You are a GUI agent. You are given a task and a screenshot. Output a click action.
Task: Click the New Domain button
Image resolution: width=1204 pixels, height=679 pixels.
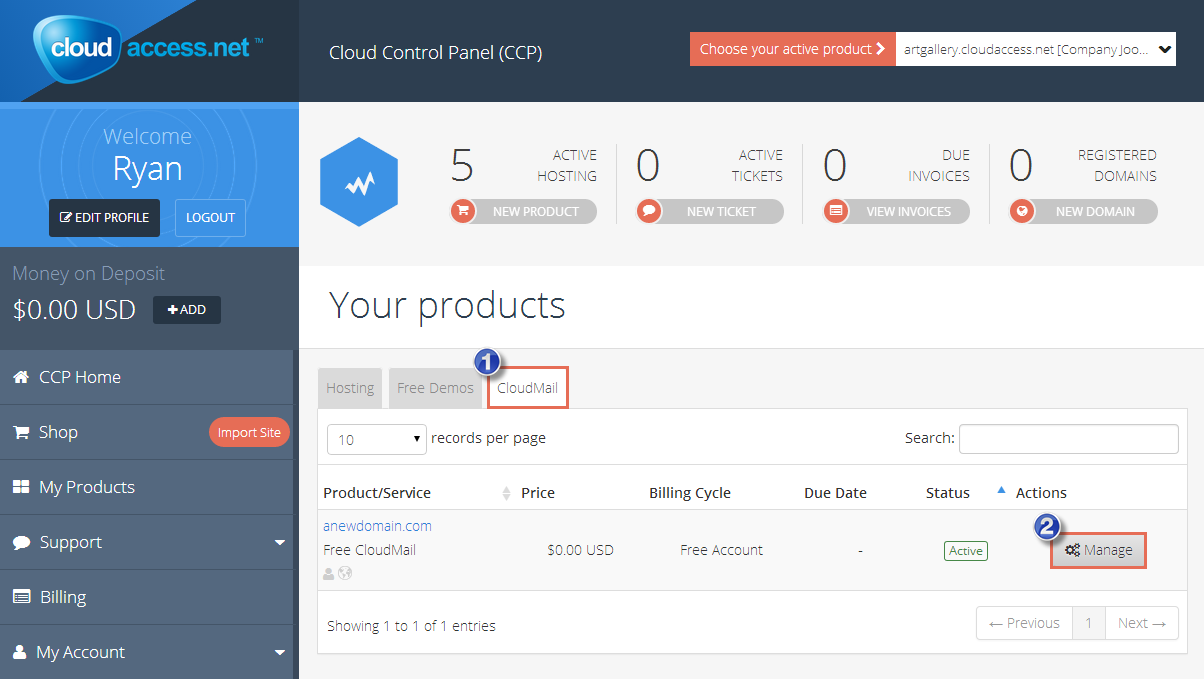1083,211
